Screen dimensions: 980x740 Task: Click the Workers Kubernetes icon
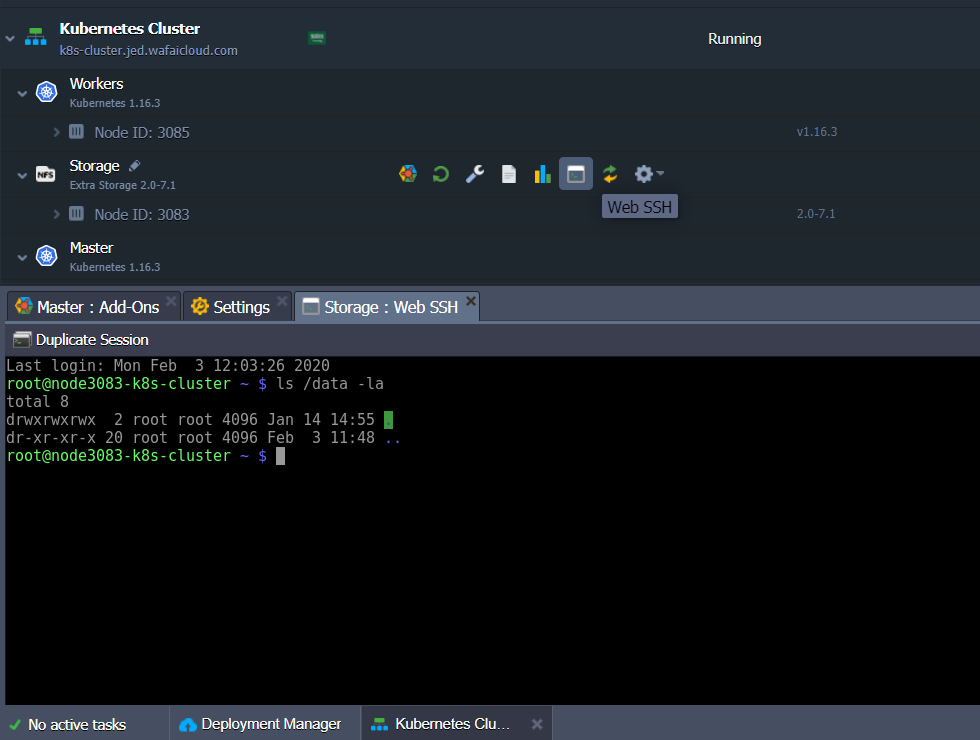[x=46, y=92]
